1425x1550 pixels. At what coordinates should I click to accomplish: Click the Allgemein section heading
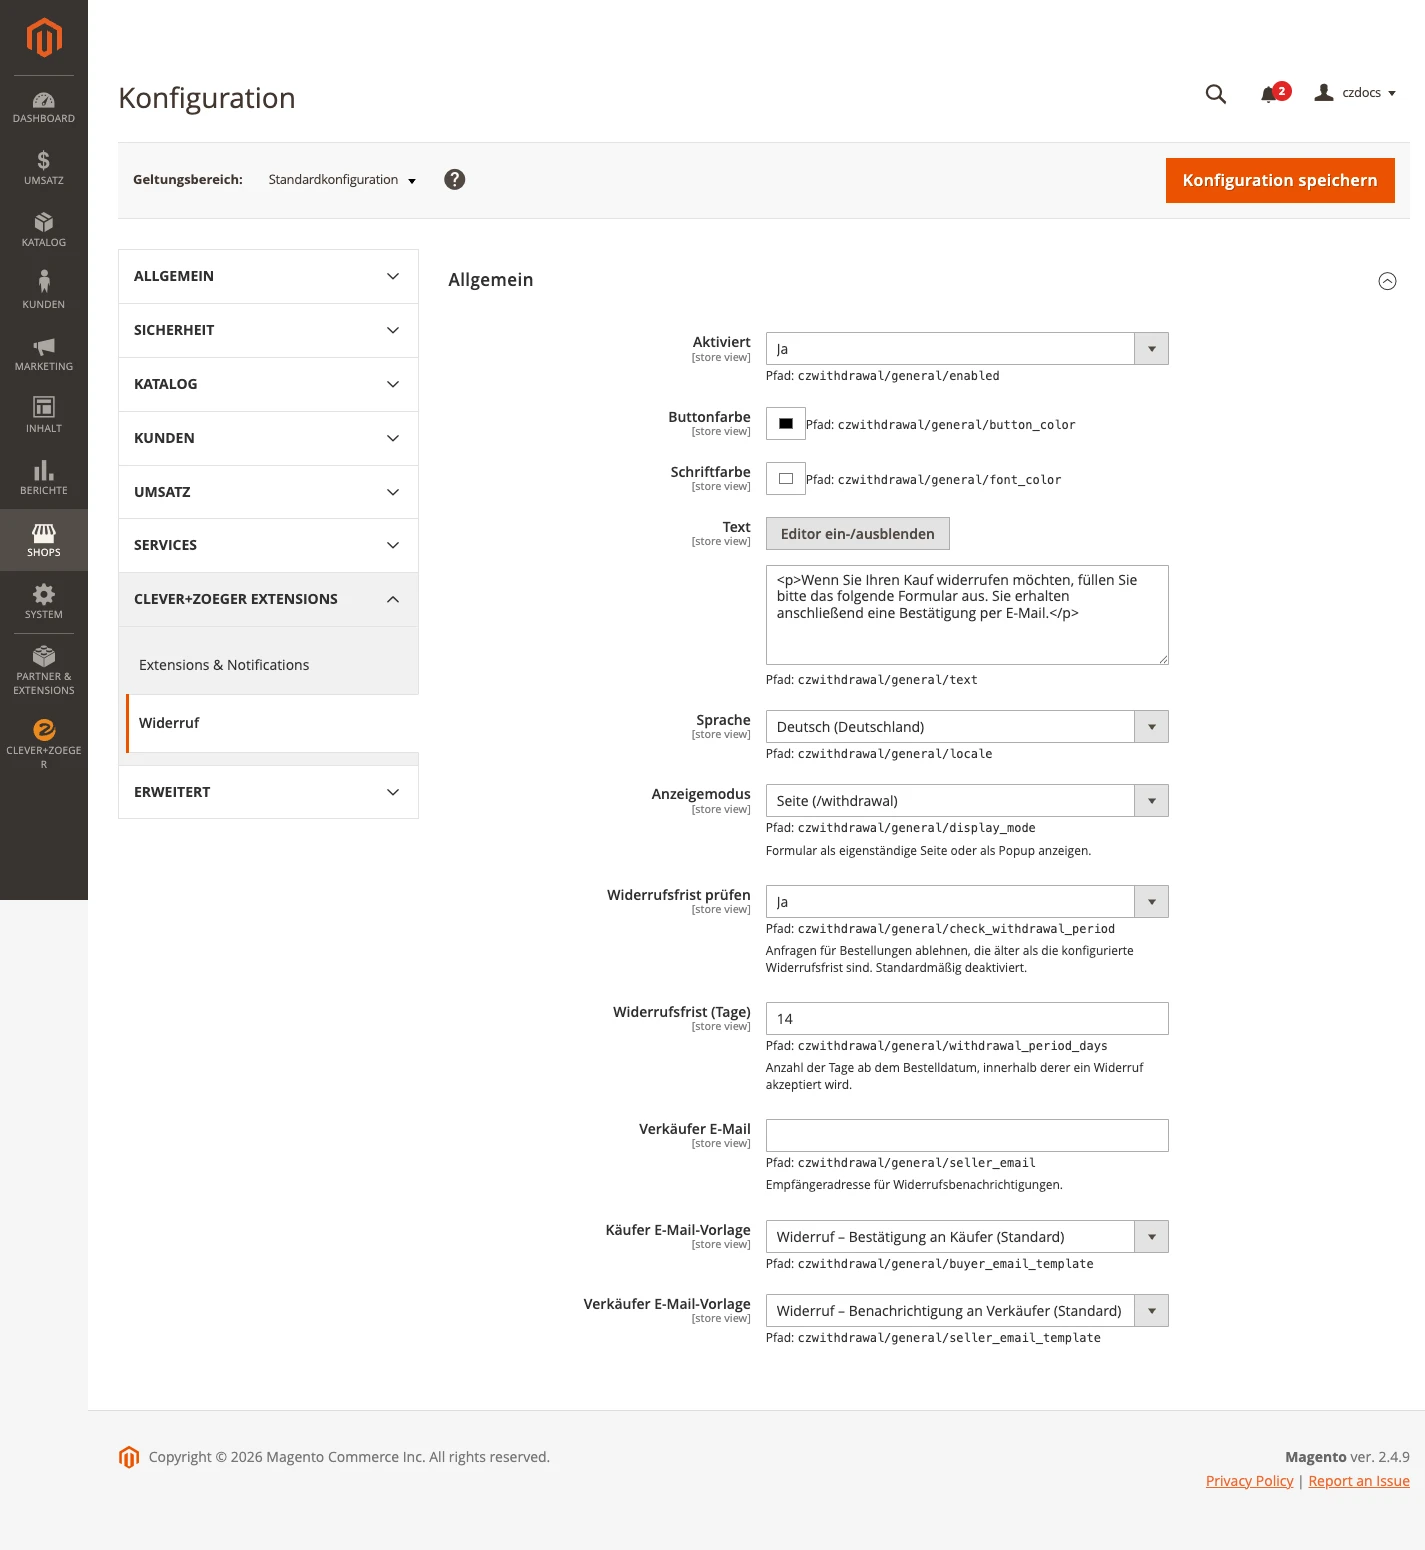click(491, 280)
